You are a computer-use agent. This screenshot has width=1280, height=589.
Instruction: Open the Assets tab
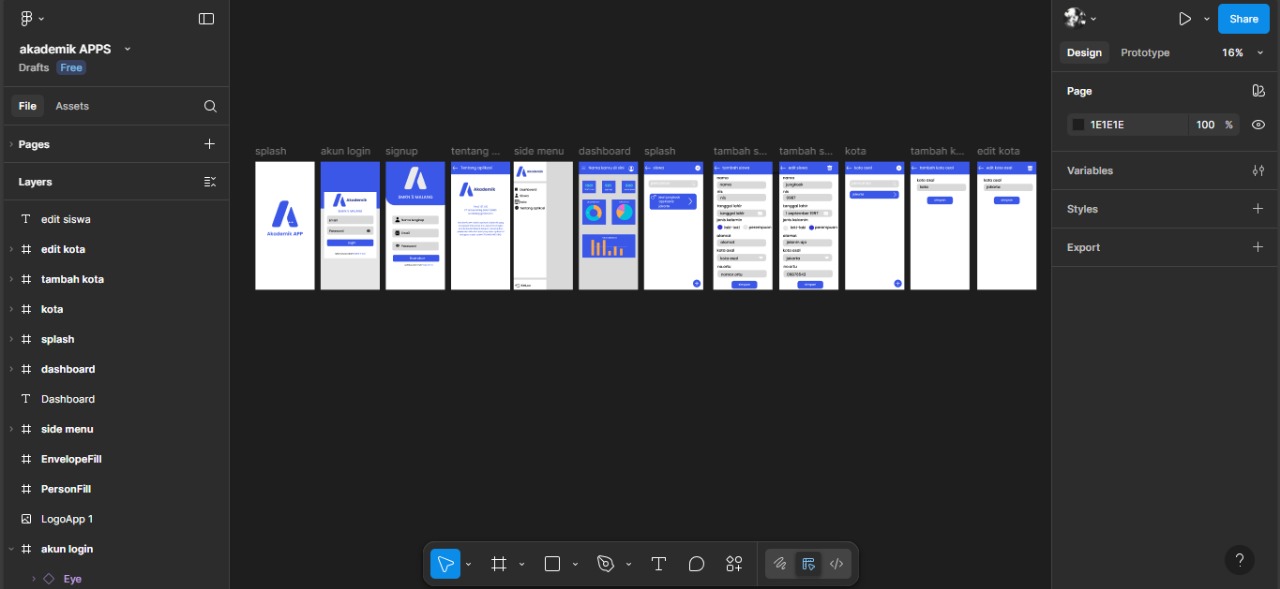[x=72, y=106]
